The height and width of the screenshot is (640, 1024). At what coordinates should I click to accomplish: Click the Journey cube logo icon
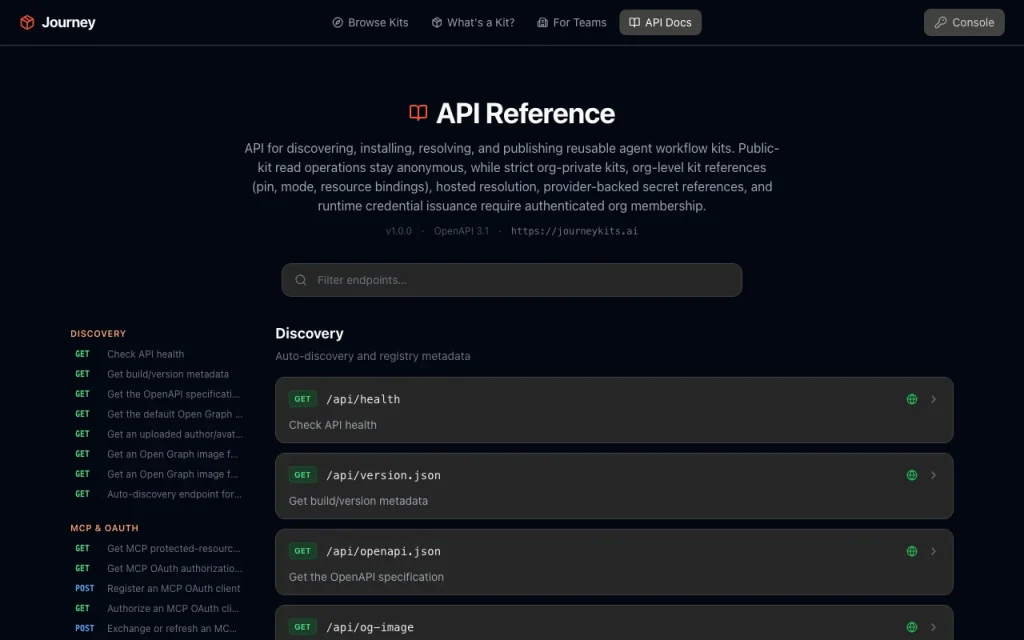coord(27,22)
